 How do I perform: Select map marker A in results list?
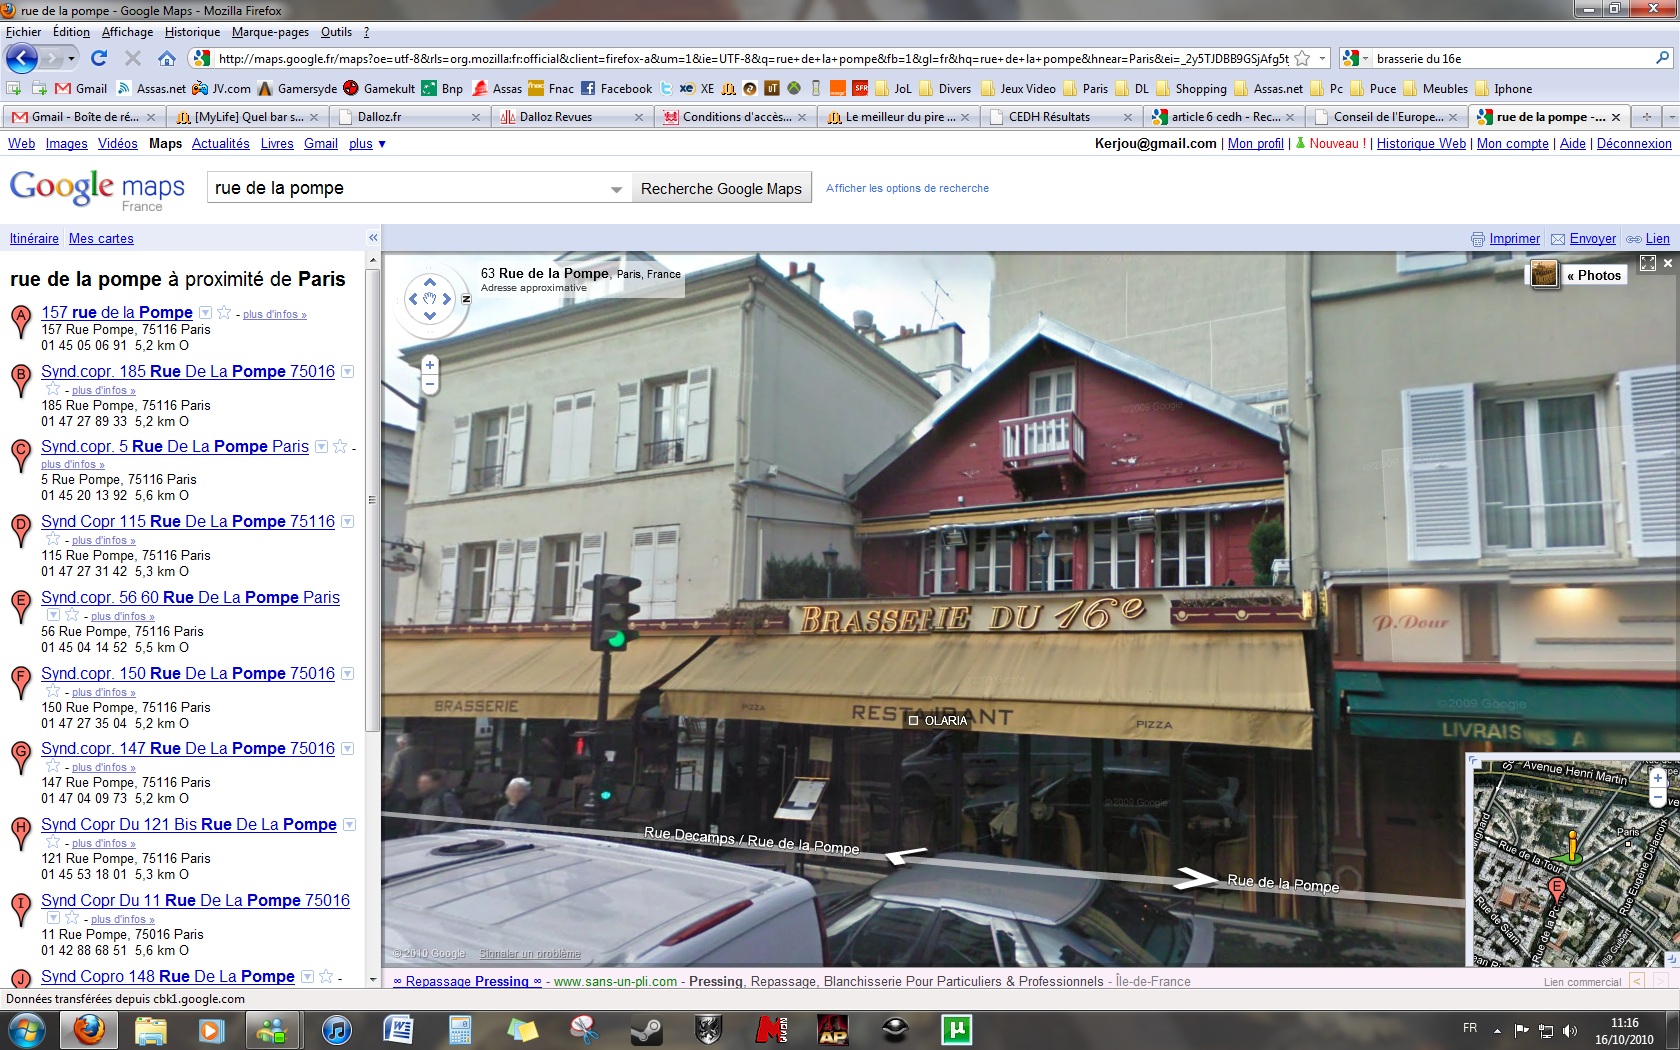(x=20, y=322)
